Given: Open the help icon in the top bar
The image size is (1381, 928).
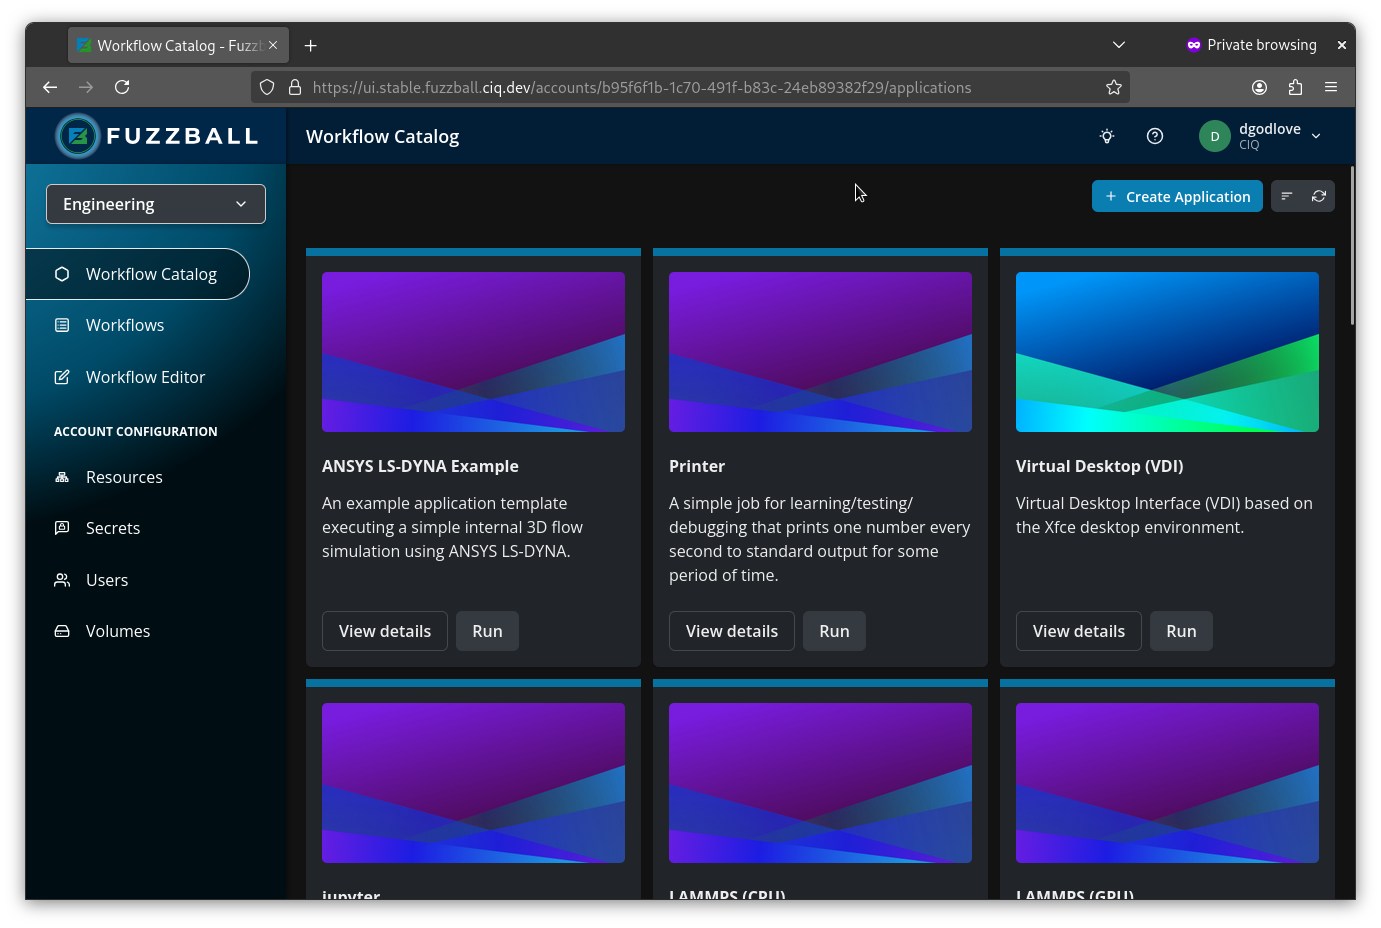Looking at the screenshot, I should coord(1155,135).
